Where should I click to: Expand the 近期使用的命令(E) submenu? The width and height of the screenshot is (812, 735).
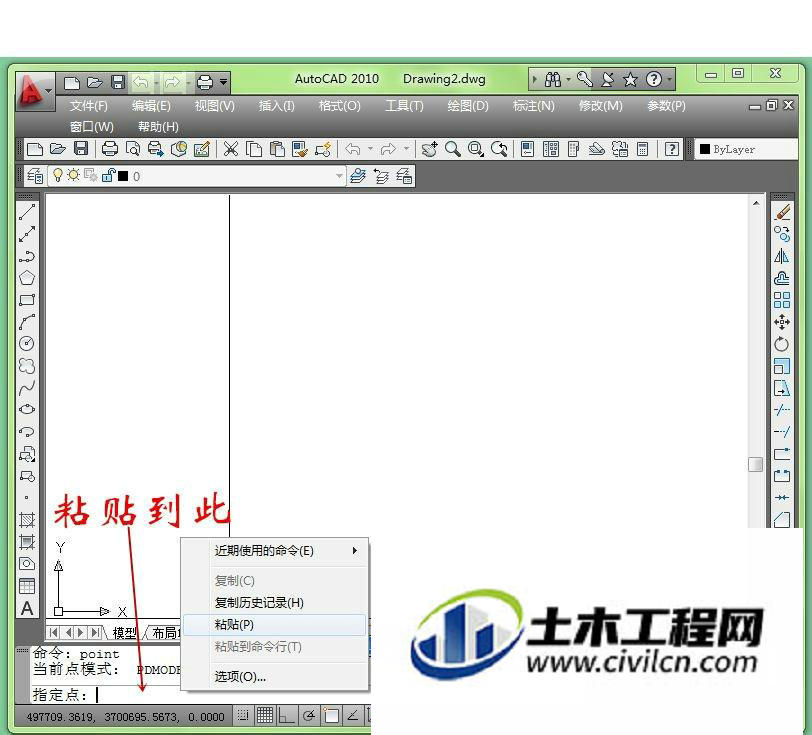[x=275, y=551]
